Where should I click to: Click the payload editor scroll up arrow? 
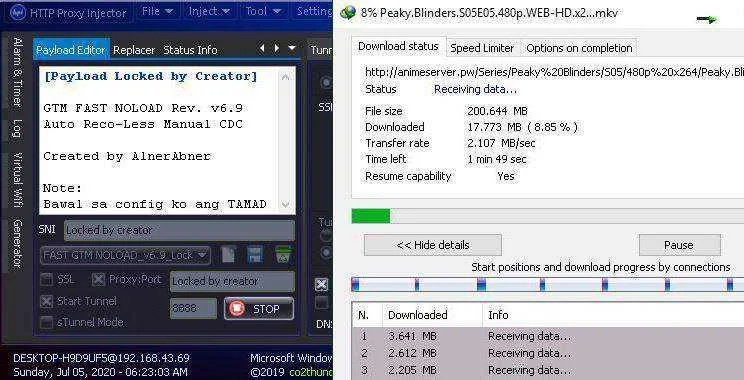point(286,77)
